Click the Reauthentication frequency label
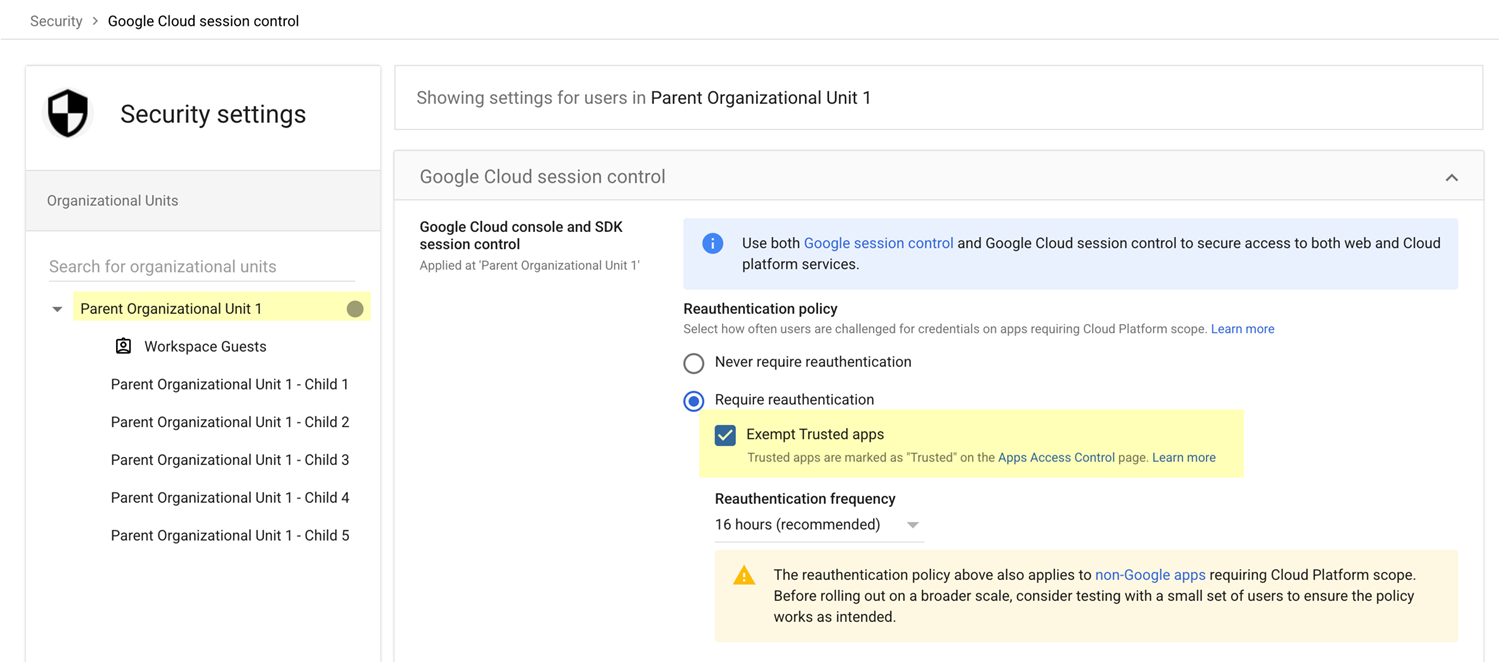Screen dimensions: 1500x662 pyautogui.click(x=805, y=499)
